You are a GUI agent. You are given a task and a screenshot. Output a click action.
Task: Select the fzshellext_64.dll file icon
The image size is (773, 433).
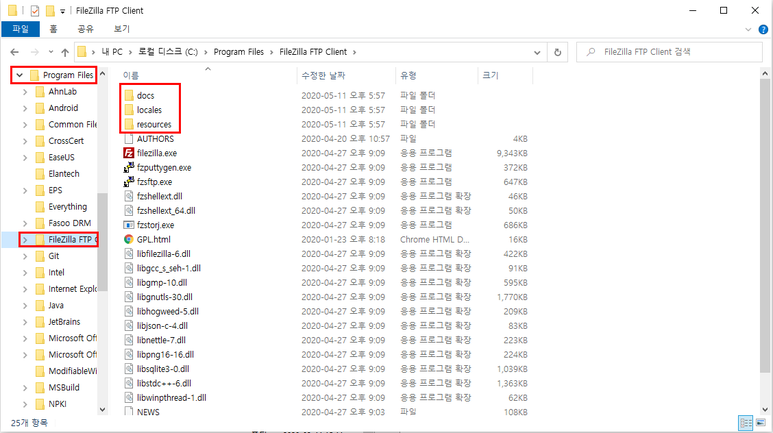129,211
